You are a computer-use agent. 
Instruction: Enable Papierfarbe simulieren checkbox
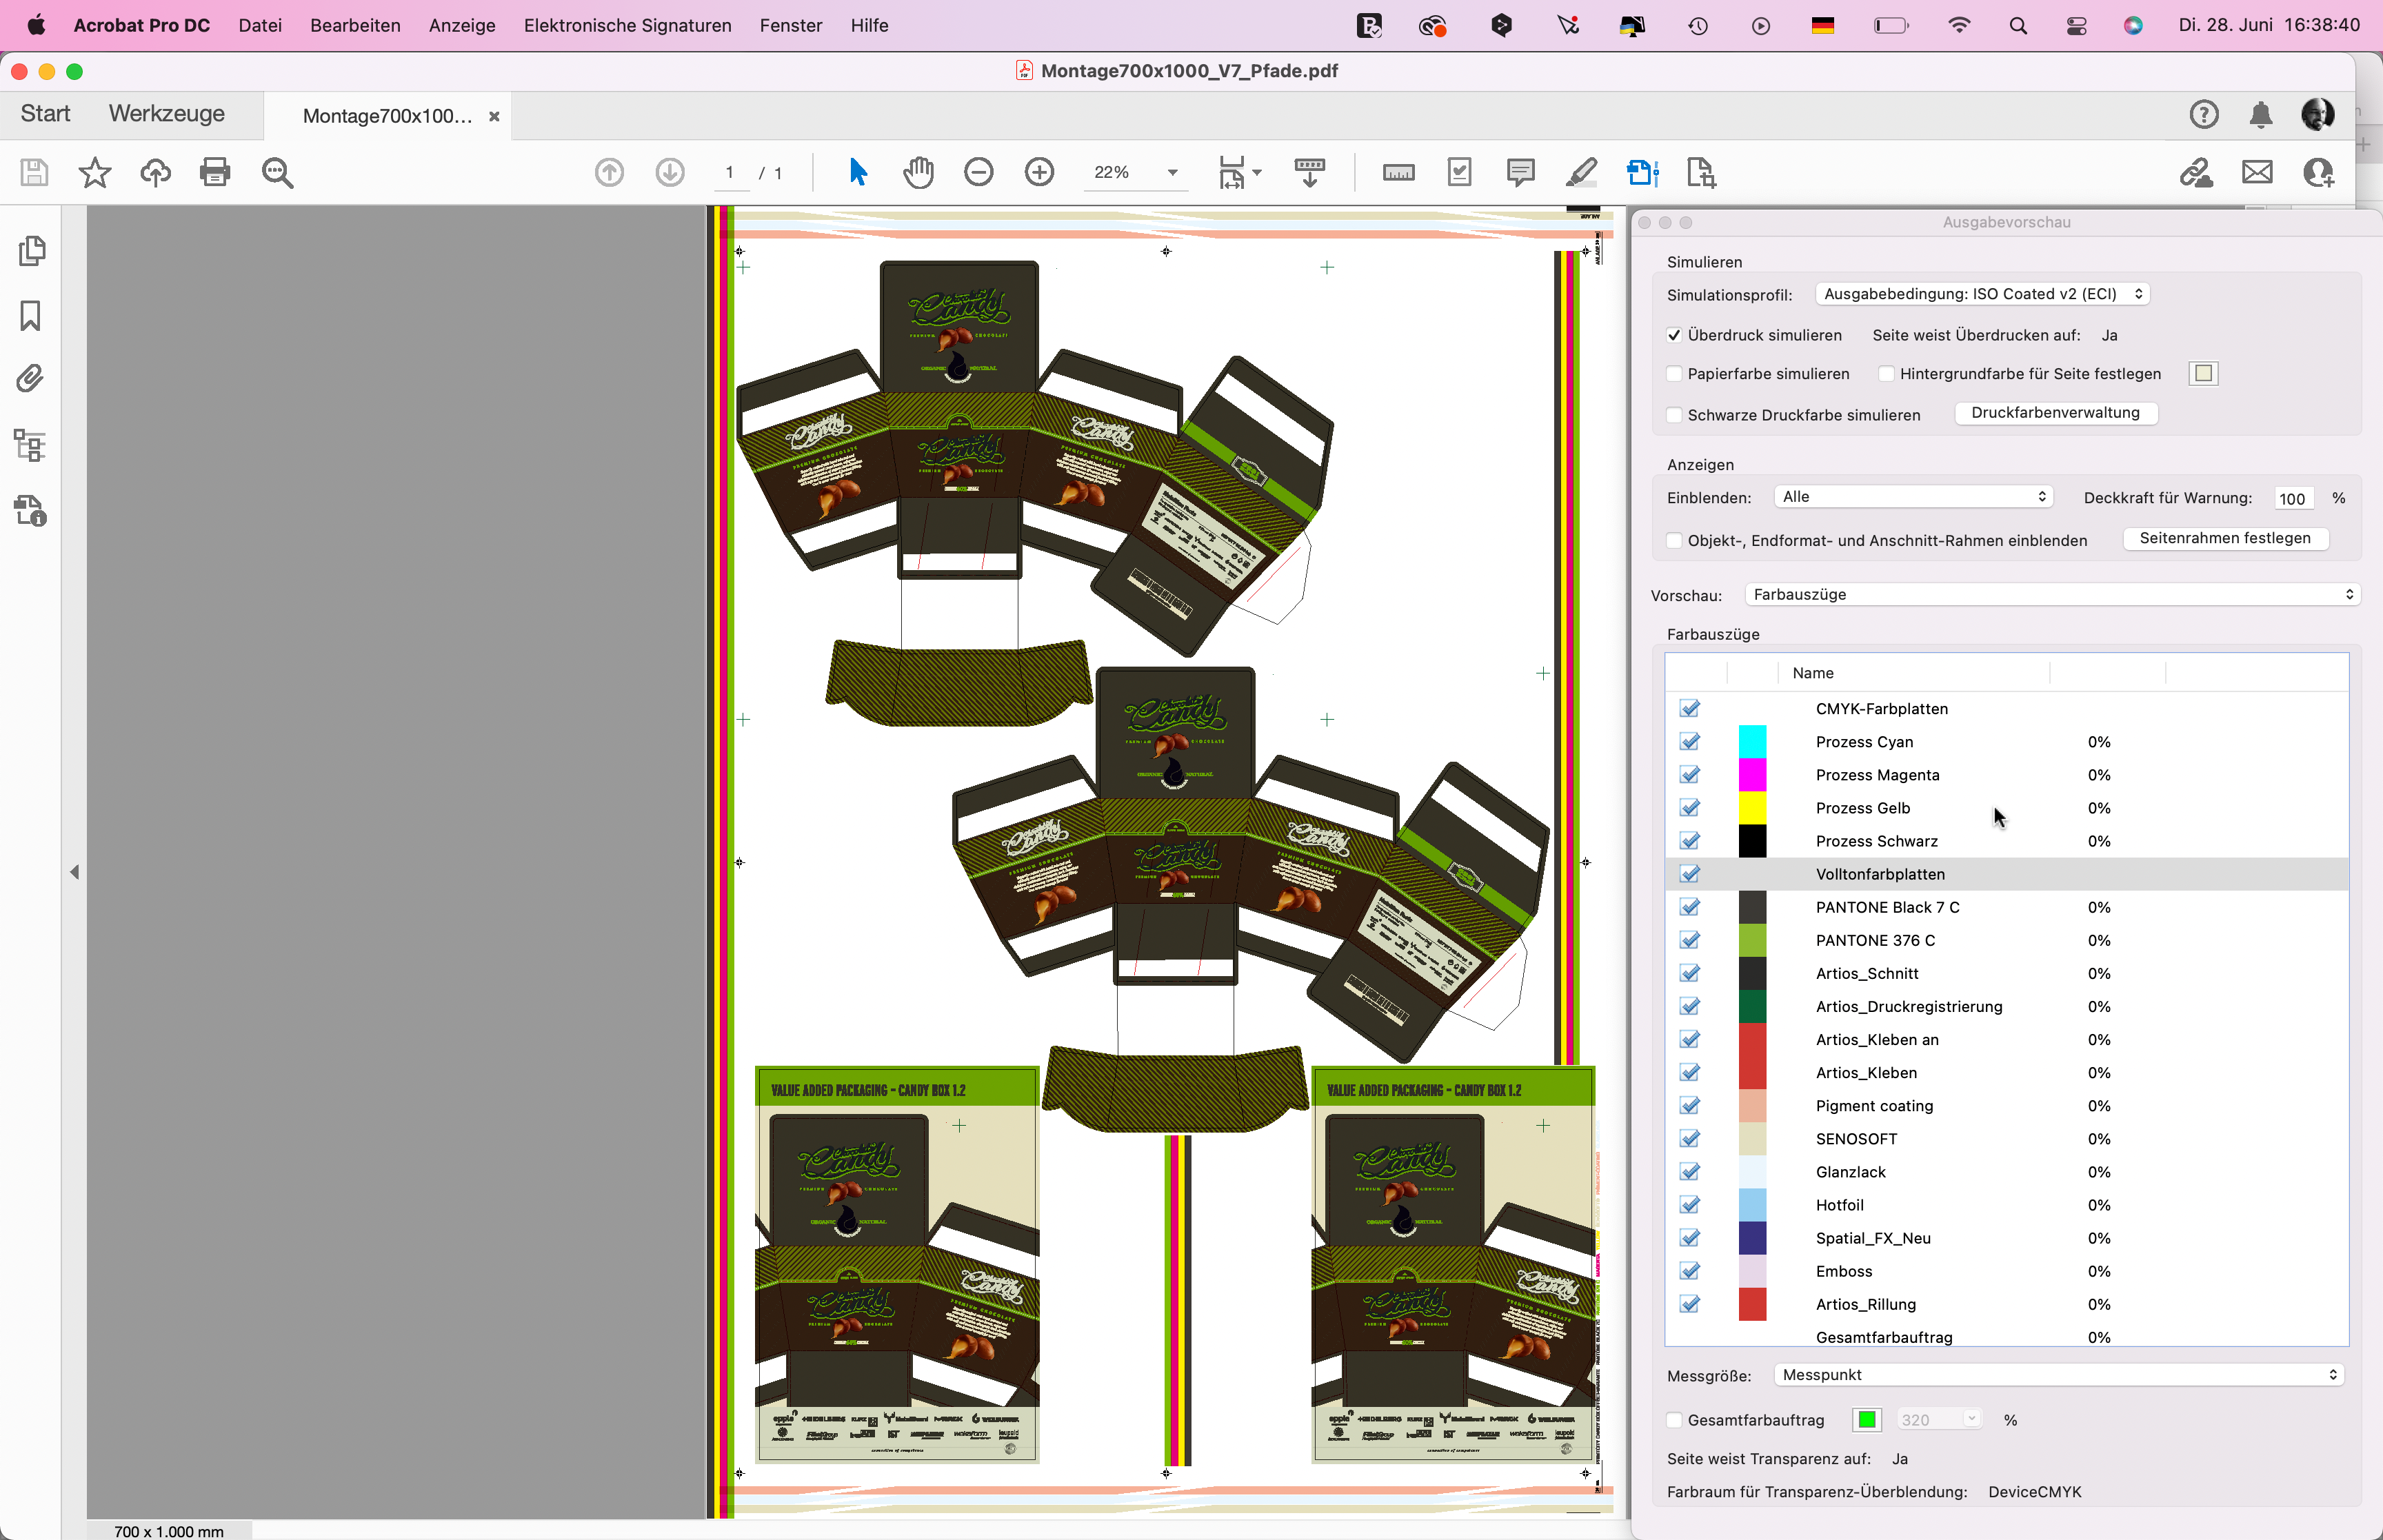pyautogui.click(x=1674, y=374)
